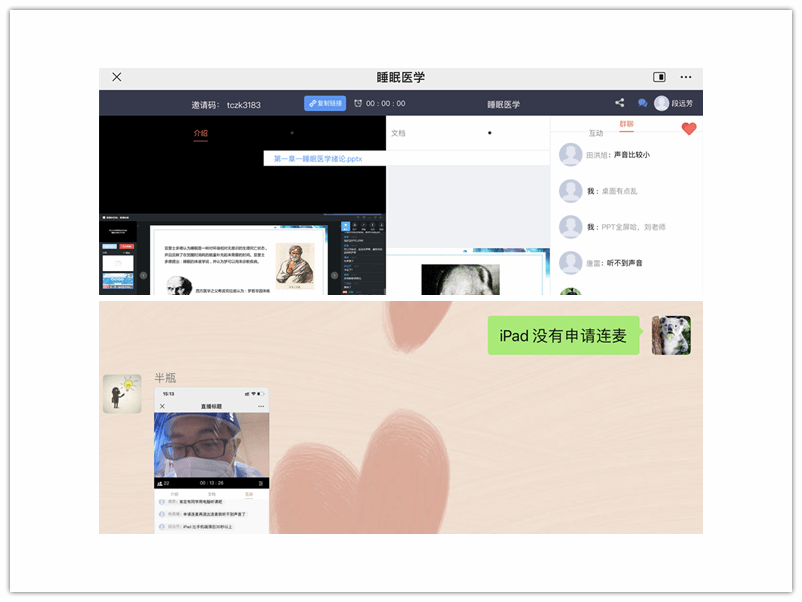
Task: Click the share icon in the header
Action: click(620, 103)
